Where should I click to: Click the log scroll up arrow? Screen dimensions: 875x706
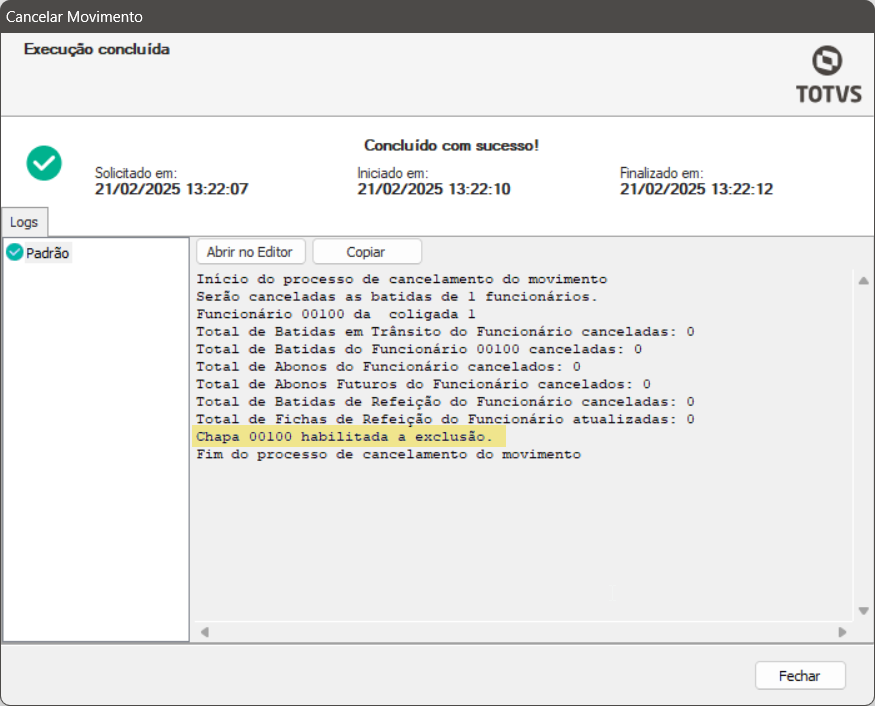(863, 281)
